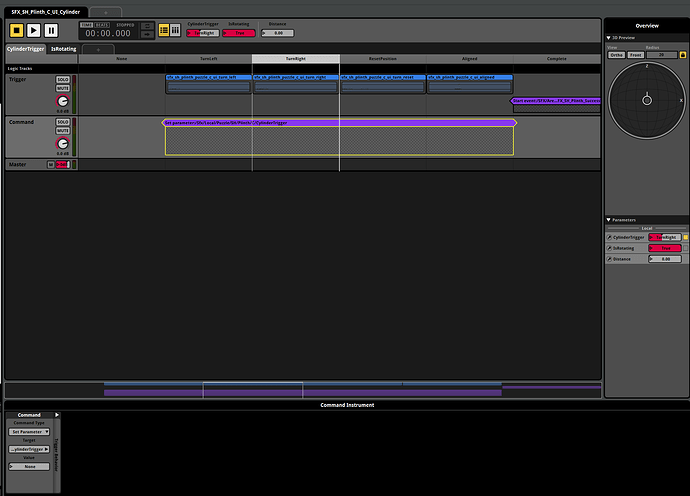Mute the Command track
Screen dimensions: 690x496
[x=62, y=131]
